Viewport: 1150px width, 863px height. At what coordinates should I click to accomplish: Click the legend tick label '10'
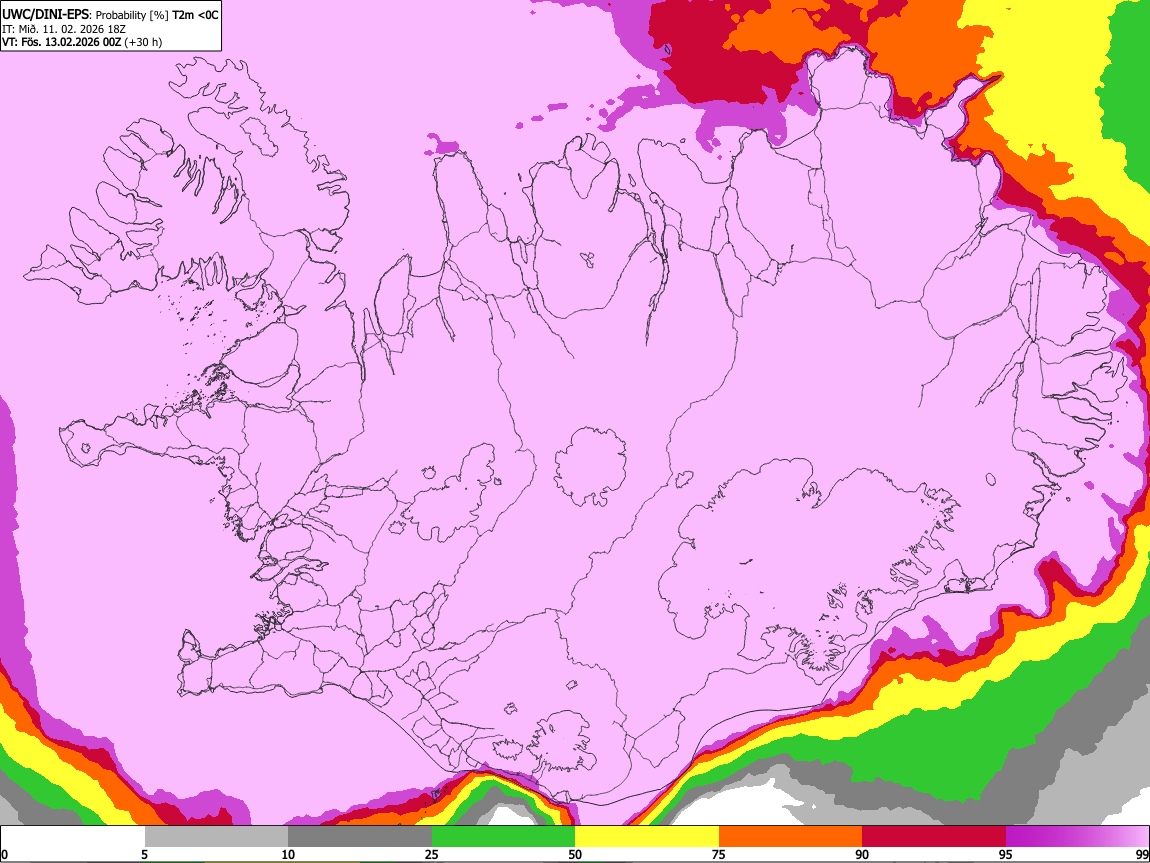(x=288, y=854)
